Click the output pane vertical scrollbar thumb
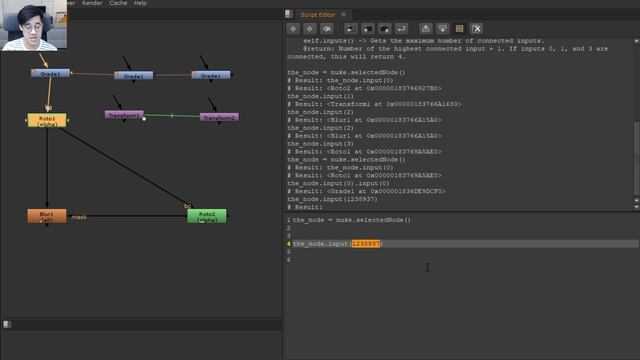The image size is (640, 360). click(x=636, y=158)
